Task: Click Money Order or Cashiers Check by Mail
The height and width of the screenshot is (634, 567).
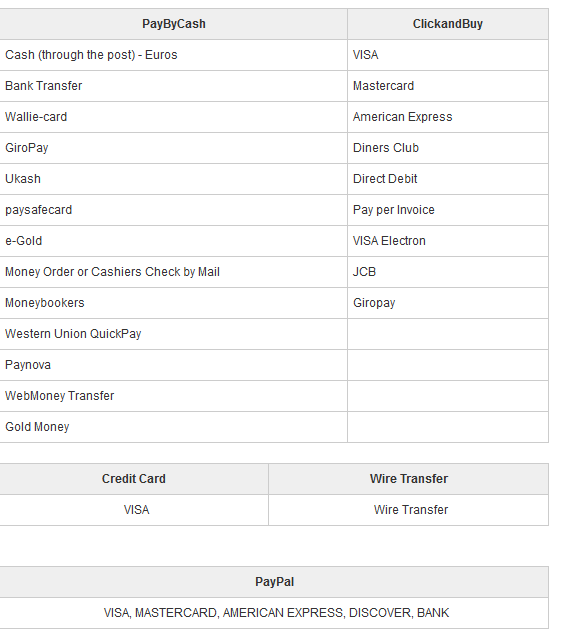Action: coord(112,272)
